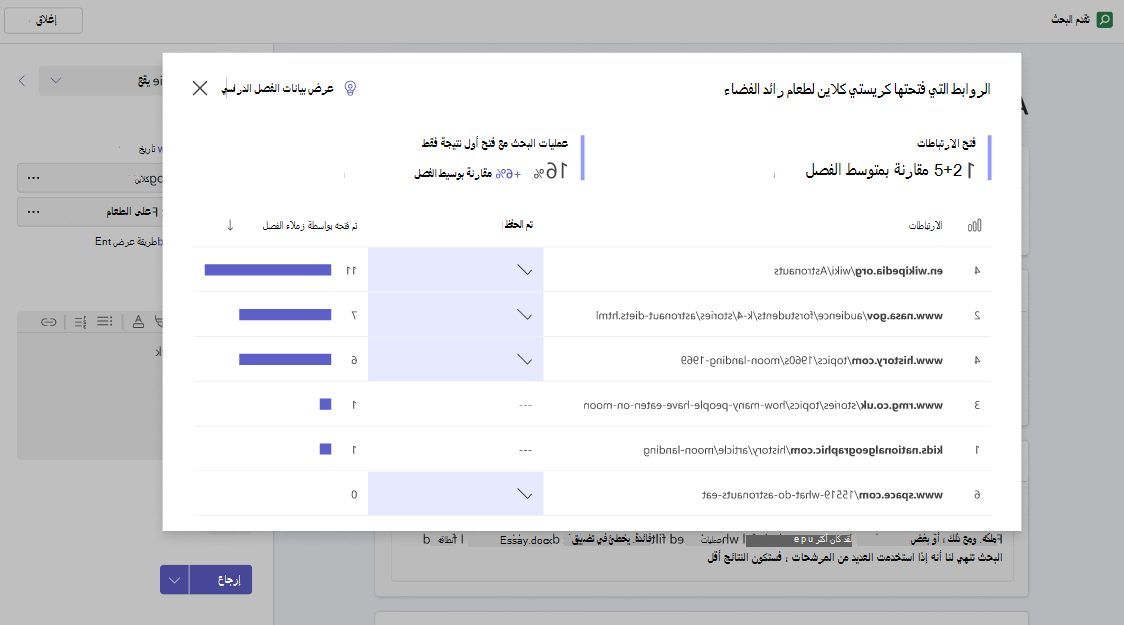The width and height of the screenshot is (1124, 625).
Task: Click the bar chart icon in links header
Action: click(x=974, y=226)
